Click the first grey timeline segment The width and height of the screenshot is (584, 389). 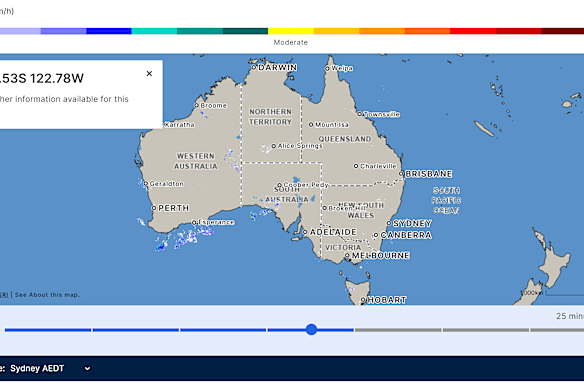[x=398, y=330]
